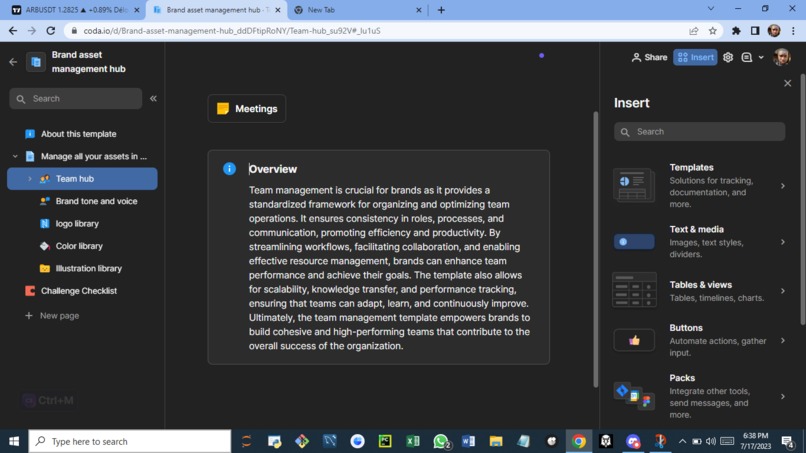The image size is (806, 453).
Task: Expand the Packs category arrow
Action: coord(782,396)
